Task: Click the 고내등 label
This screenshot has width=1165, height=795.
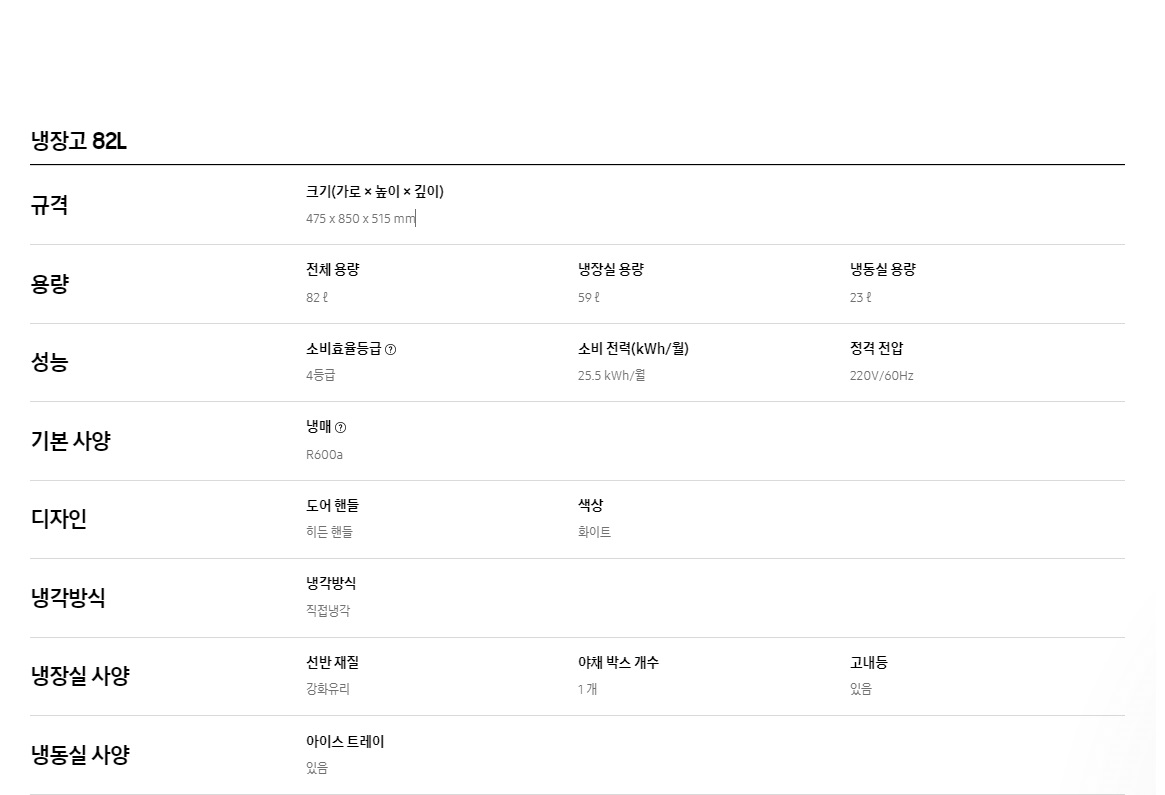Action: click(868, 662)
